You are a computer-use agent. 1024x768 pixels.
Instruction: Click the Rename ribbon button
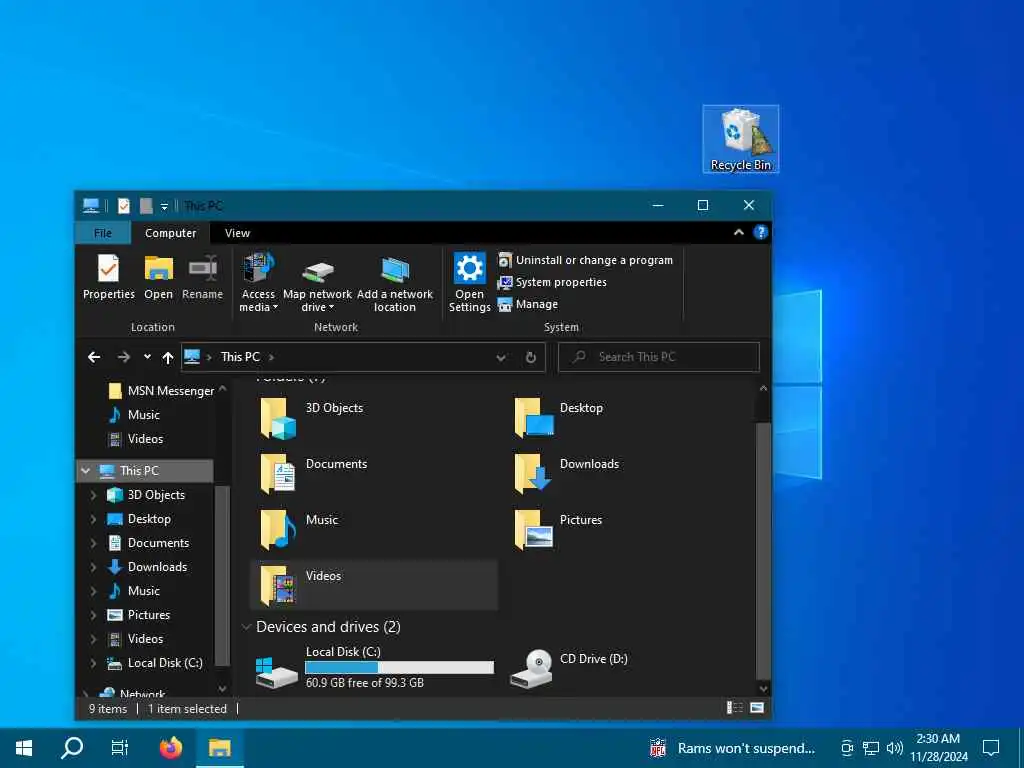[202, 277]
